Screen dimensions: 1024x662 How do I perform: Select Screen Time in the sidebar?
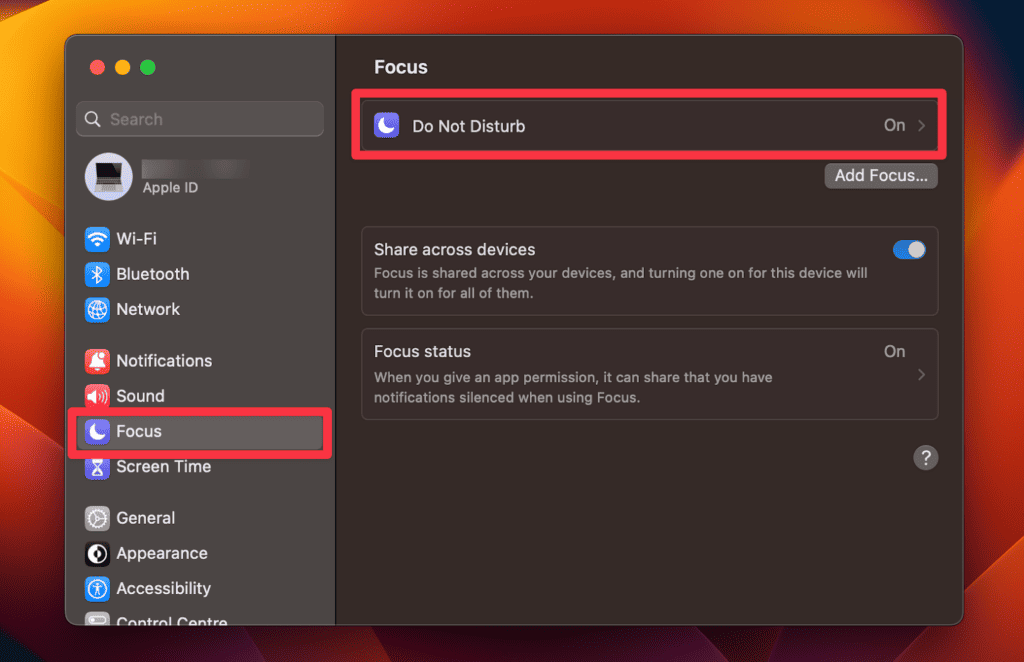(200, 467)
